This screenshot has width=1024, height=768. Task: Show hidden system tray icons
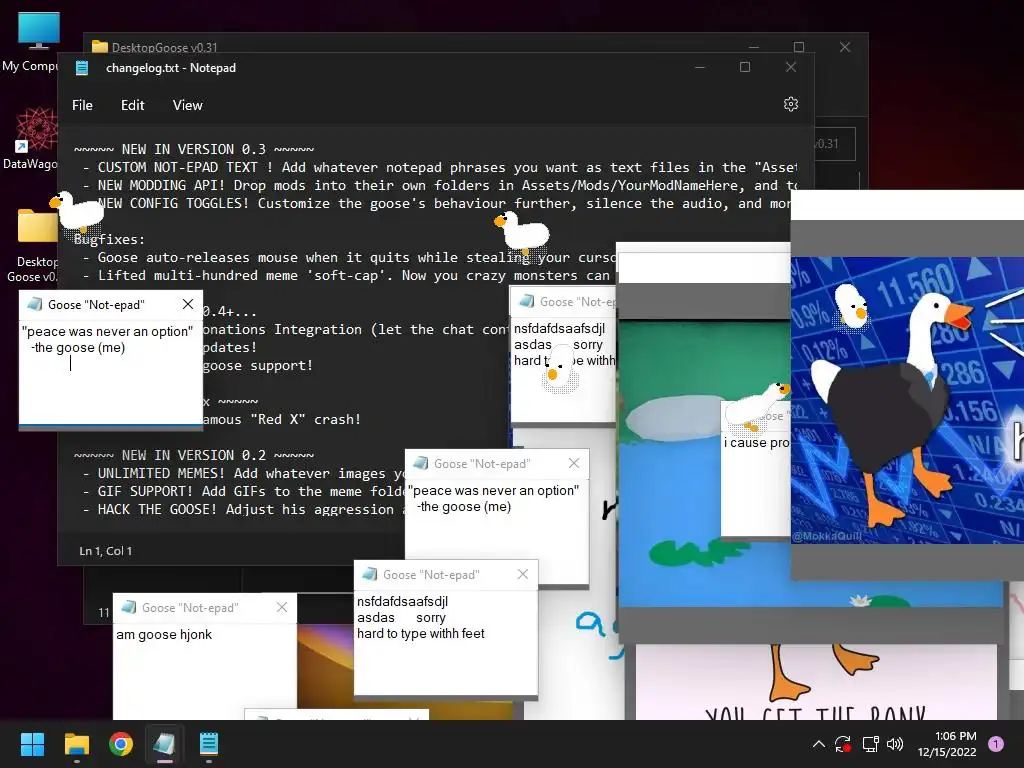pos(818,744)
